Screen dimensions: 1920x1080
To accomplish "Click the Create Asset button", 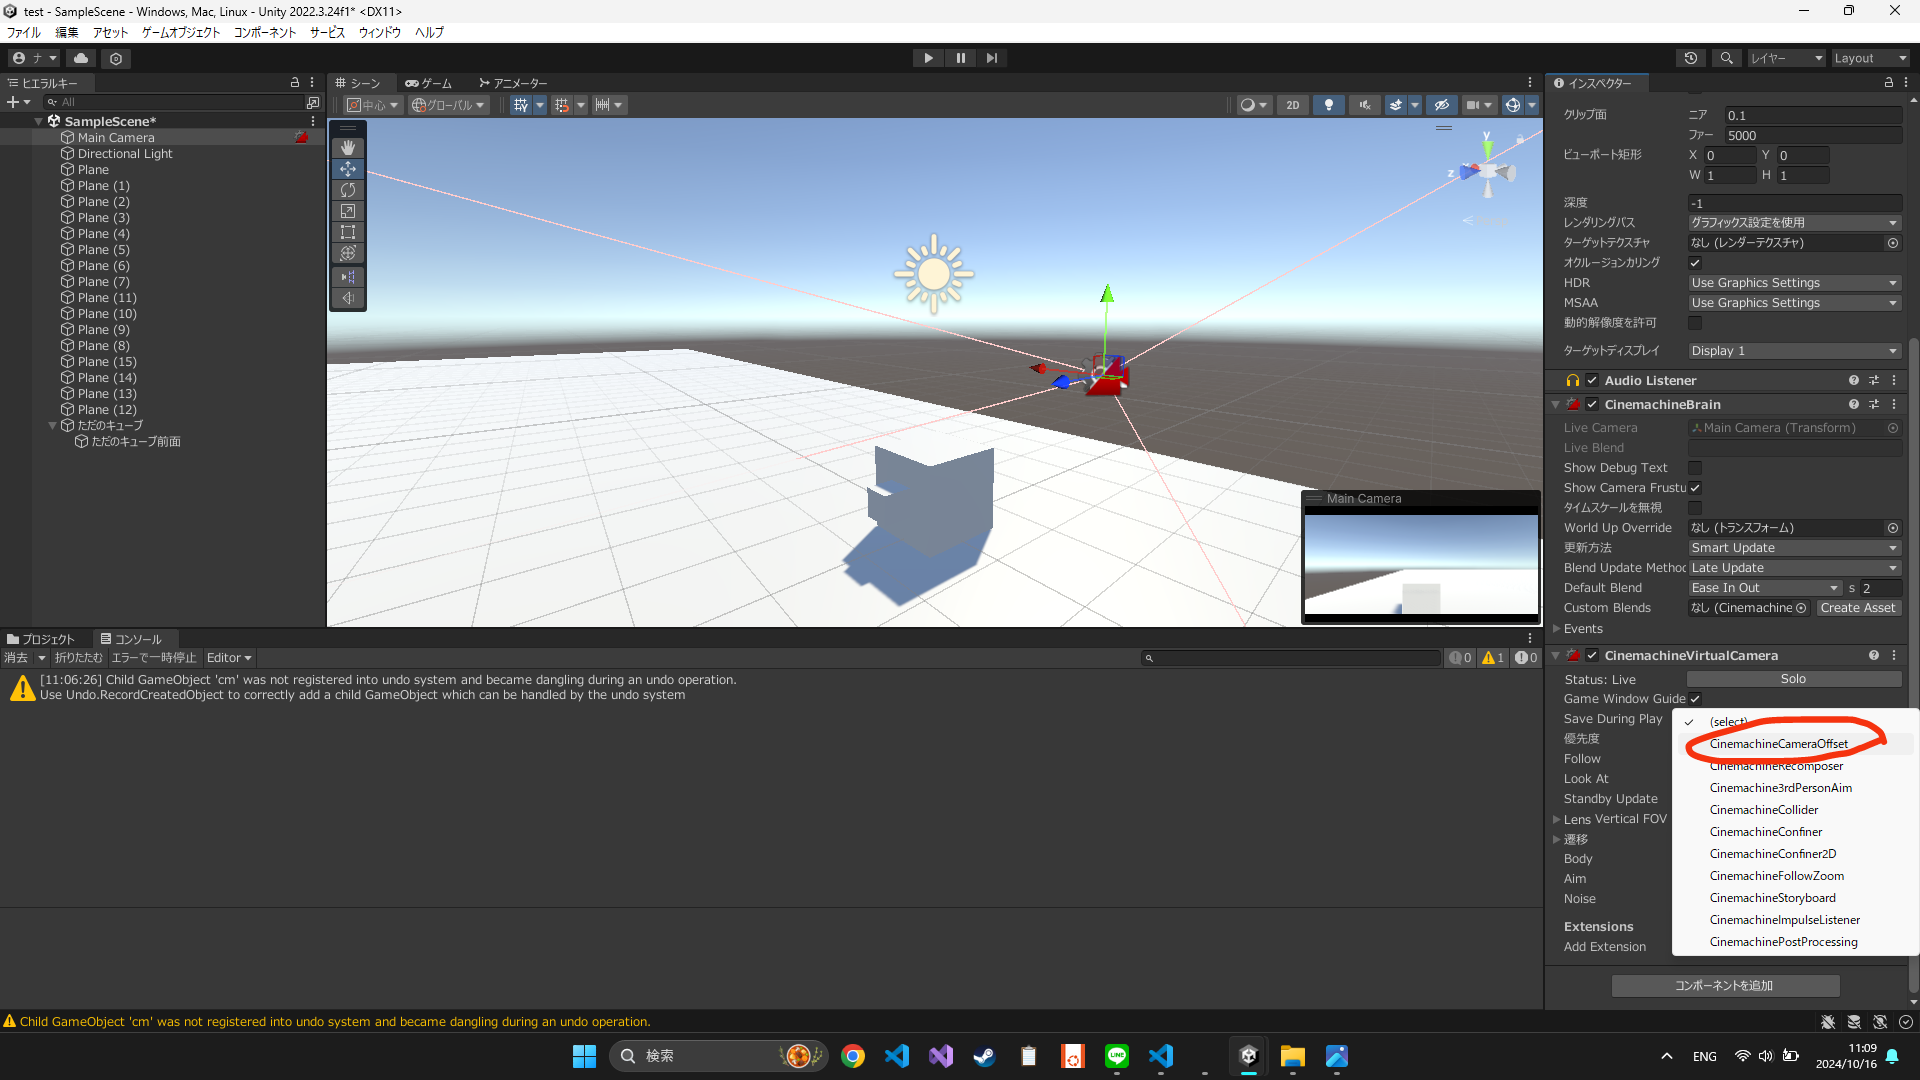I will pos(1857,608).
